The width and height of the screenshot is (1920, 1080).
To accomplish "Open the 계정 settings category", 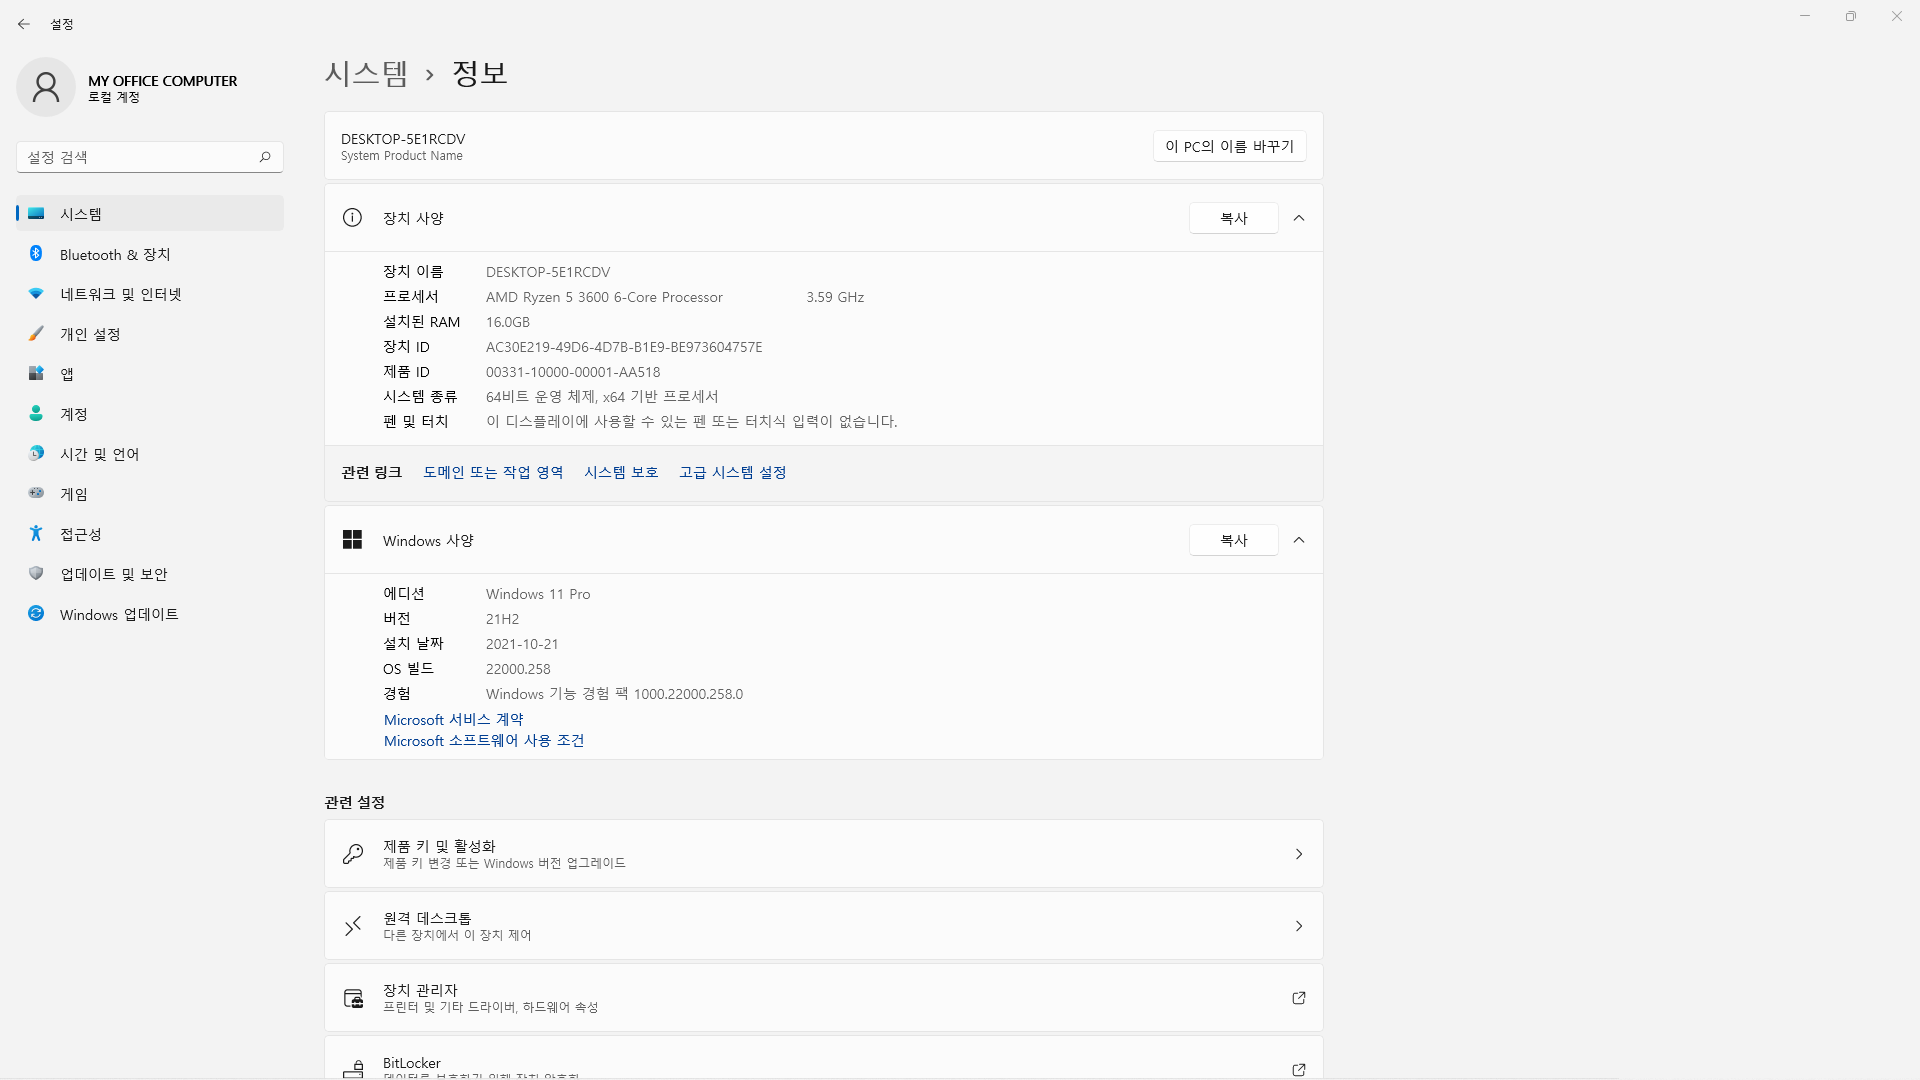I will pos(150,414).
